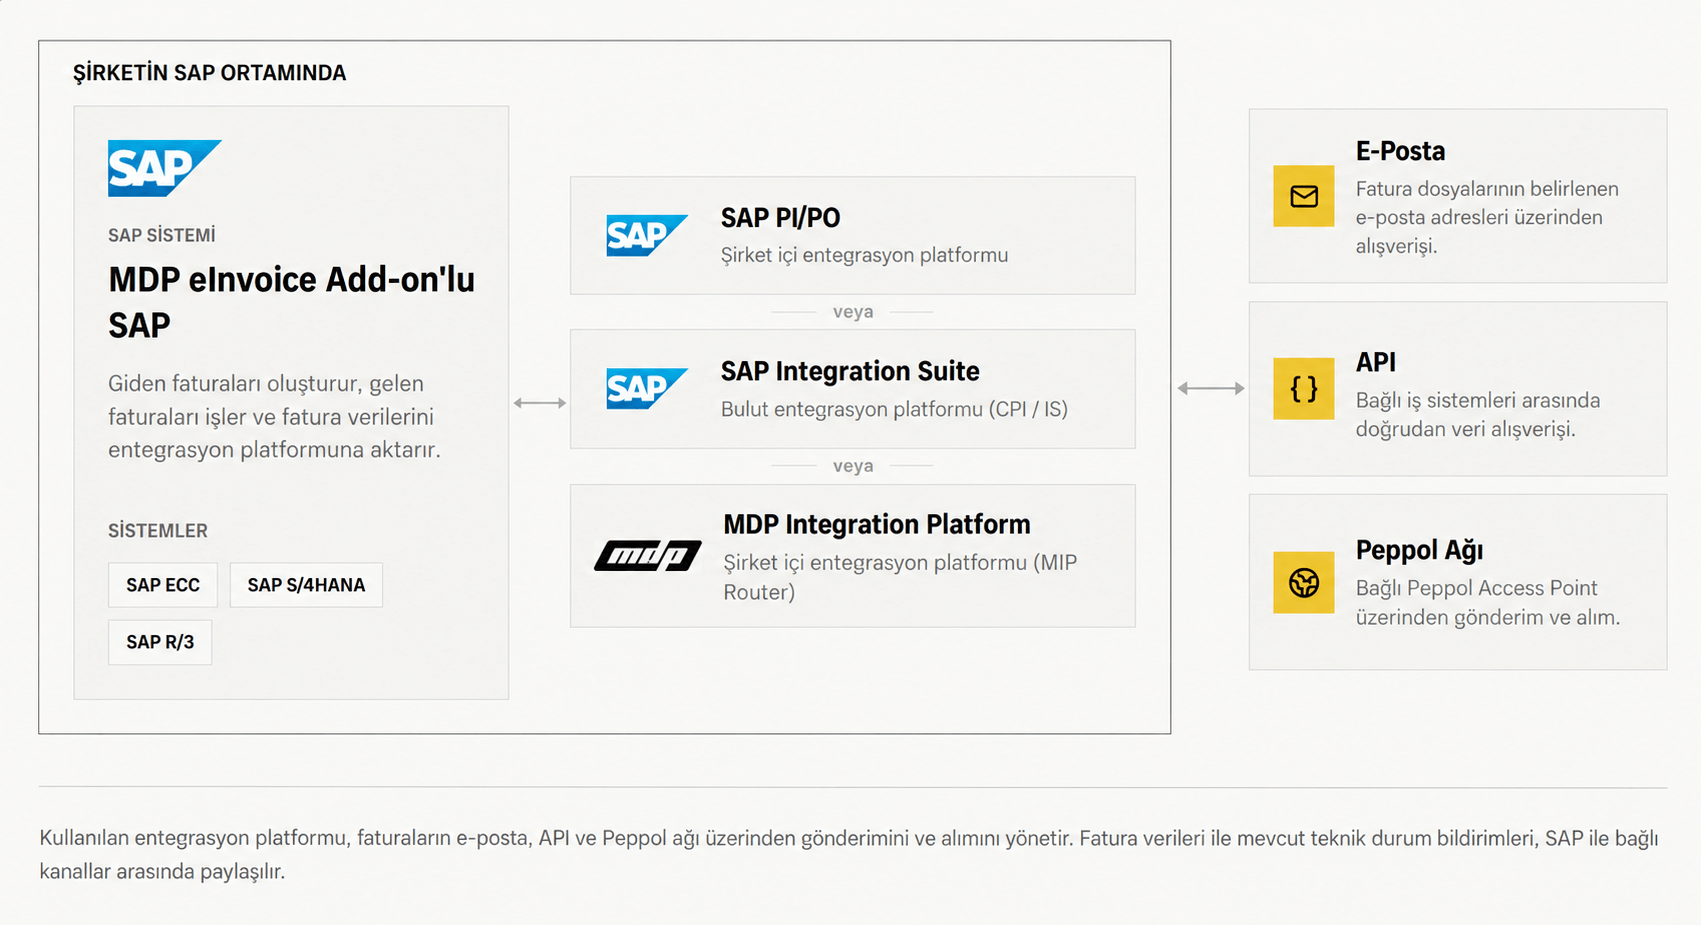Click the ŞİRKETİN SAP ORTAMINDA heading

coord(209,73)
